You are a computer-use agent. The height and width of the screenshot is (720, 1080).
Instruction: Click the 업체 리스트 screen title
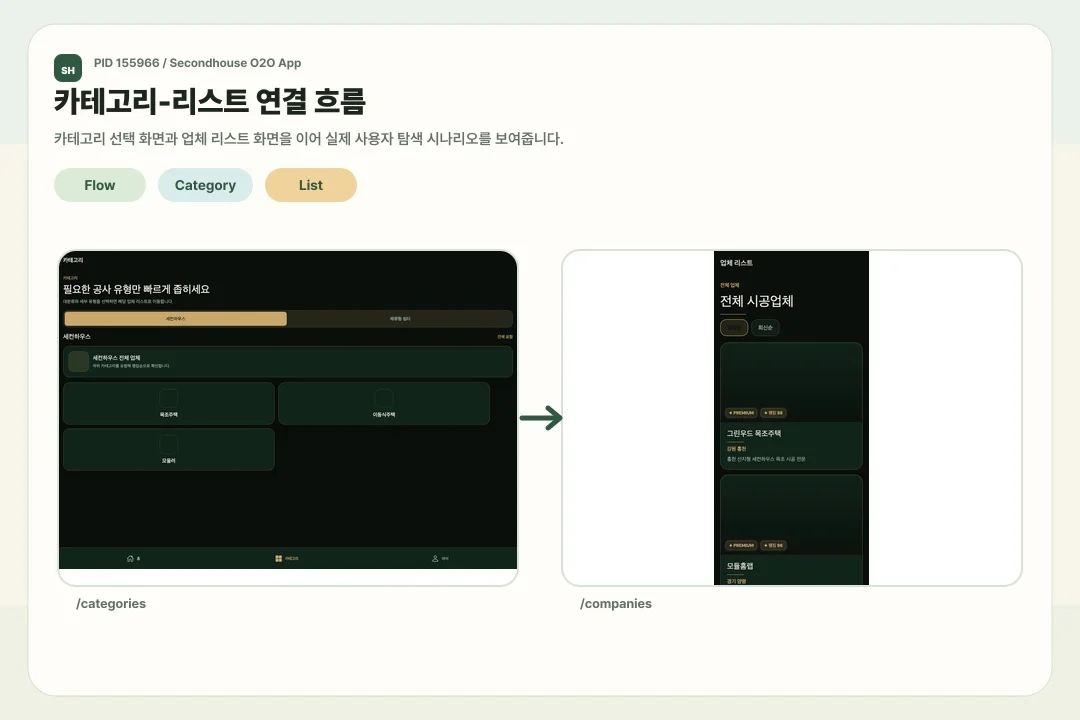[x=736, y=263]
